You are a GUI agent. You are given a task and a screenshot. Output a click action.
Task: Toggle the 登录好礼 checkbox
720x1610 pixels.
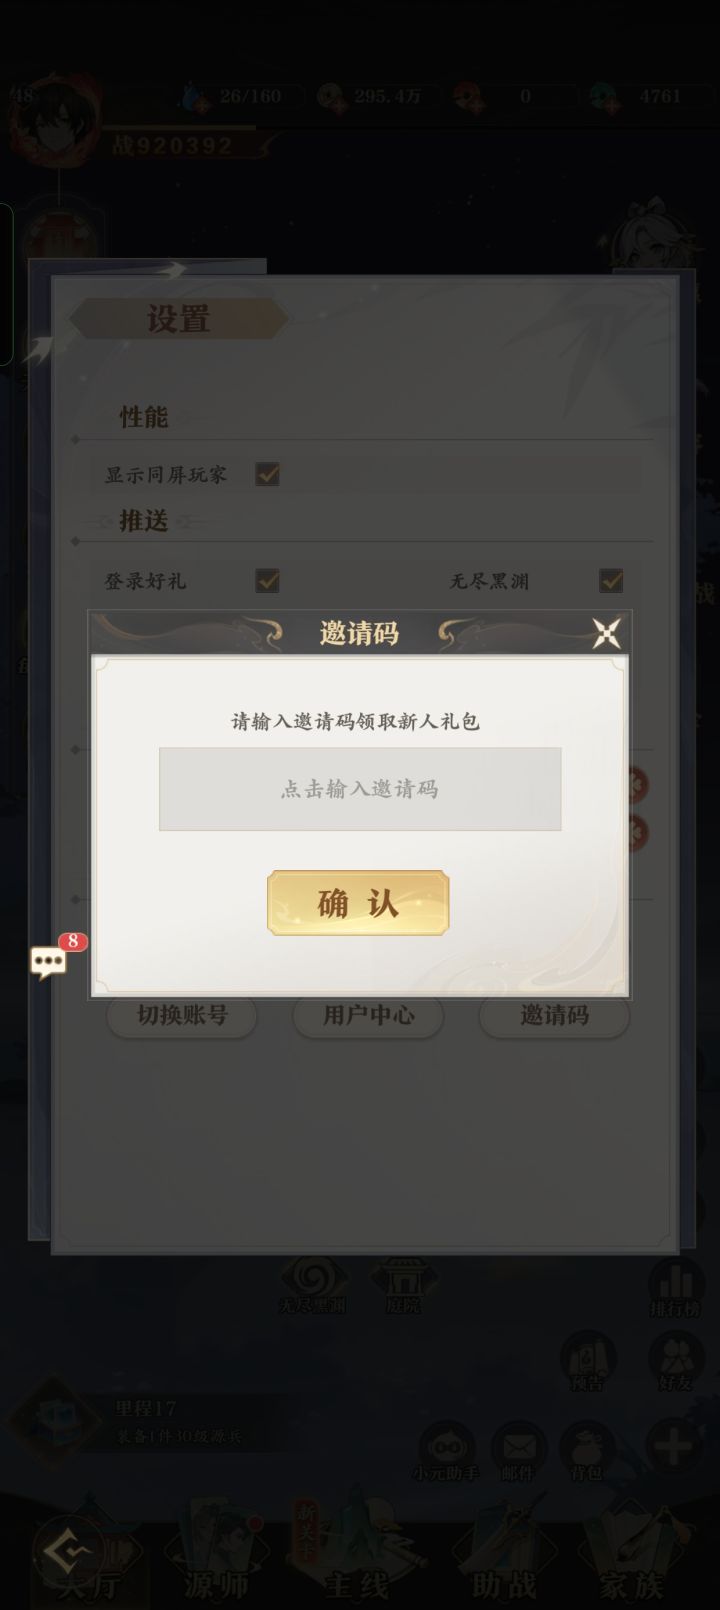(267, 581)
